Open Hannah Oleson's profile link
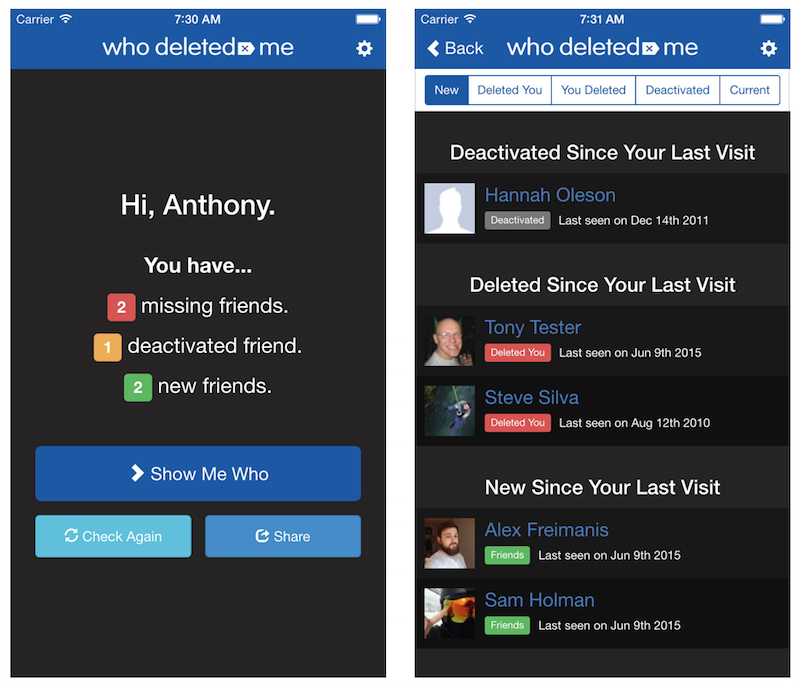This screenshot has height=685, width=800. 550,195
